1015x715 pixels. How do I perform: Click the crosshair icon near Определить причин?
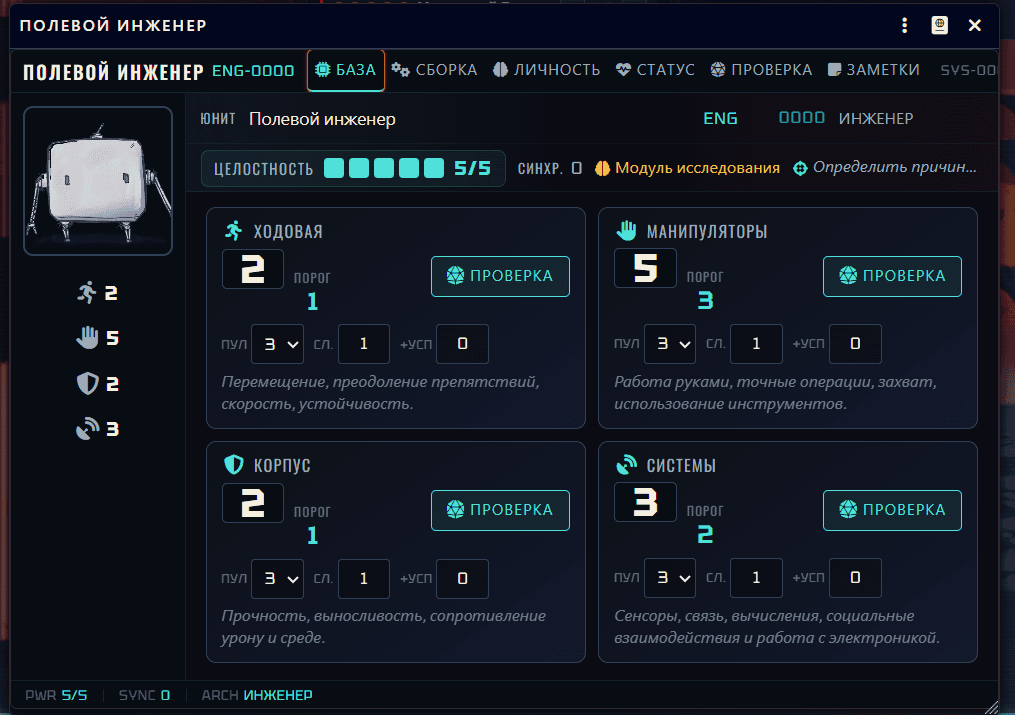click(x=800, y=168)
